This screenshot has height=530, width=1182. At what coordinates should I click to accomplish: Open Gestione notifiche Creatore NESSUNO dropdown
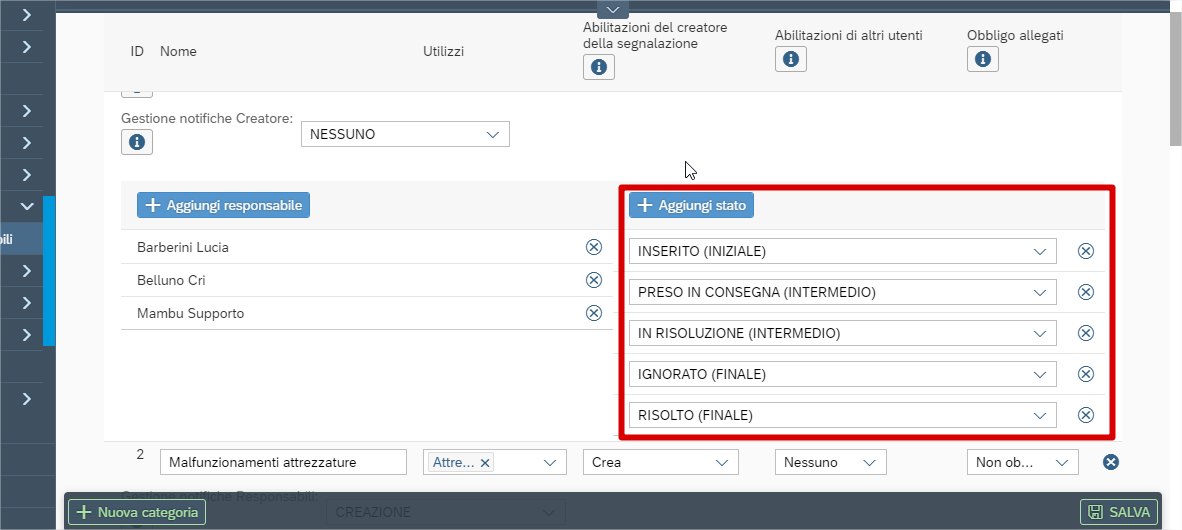click(405, 134)
